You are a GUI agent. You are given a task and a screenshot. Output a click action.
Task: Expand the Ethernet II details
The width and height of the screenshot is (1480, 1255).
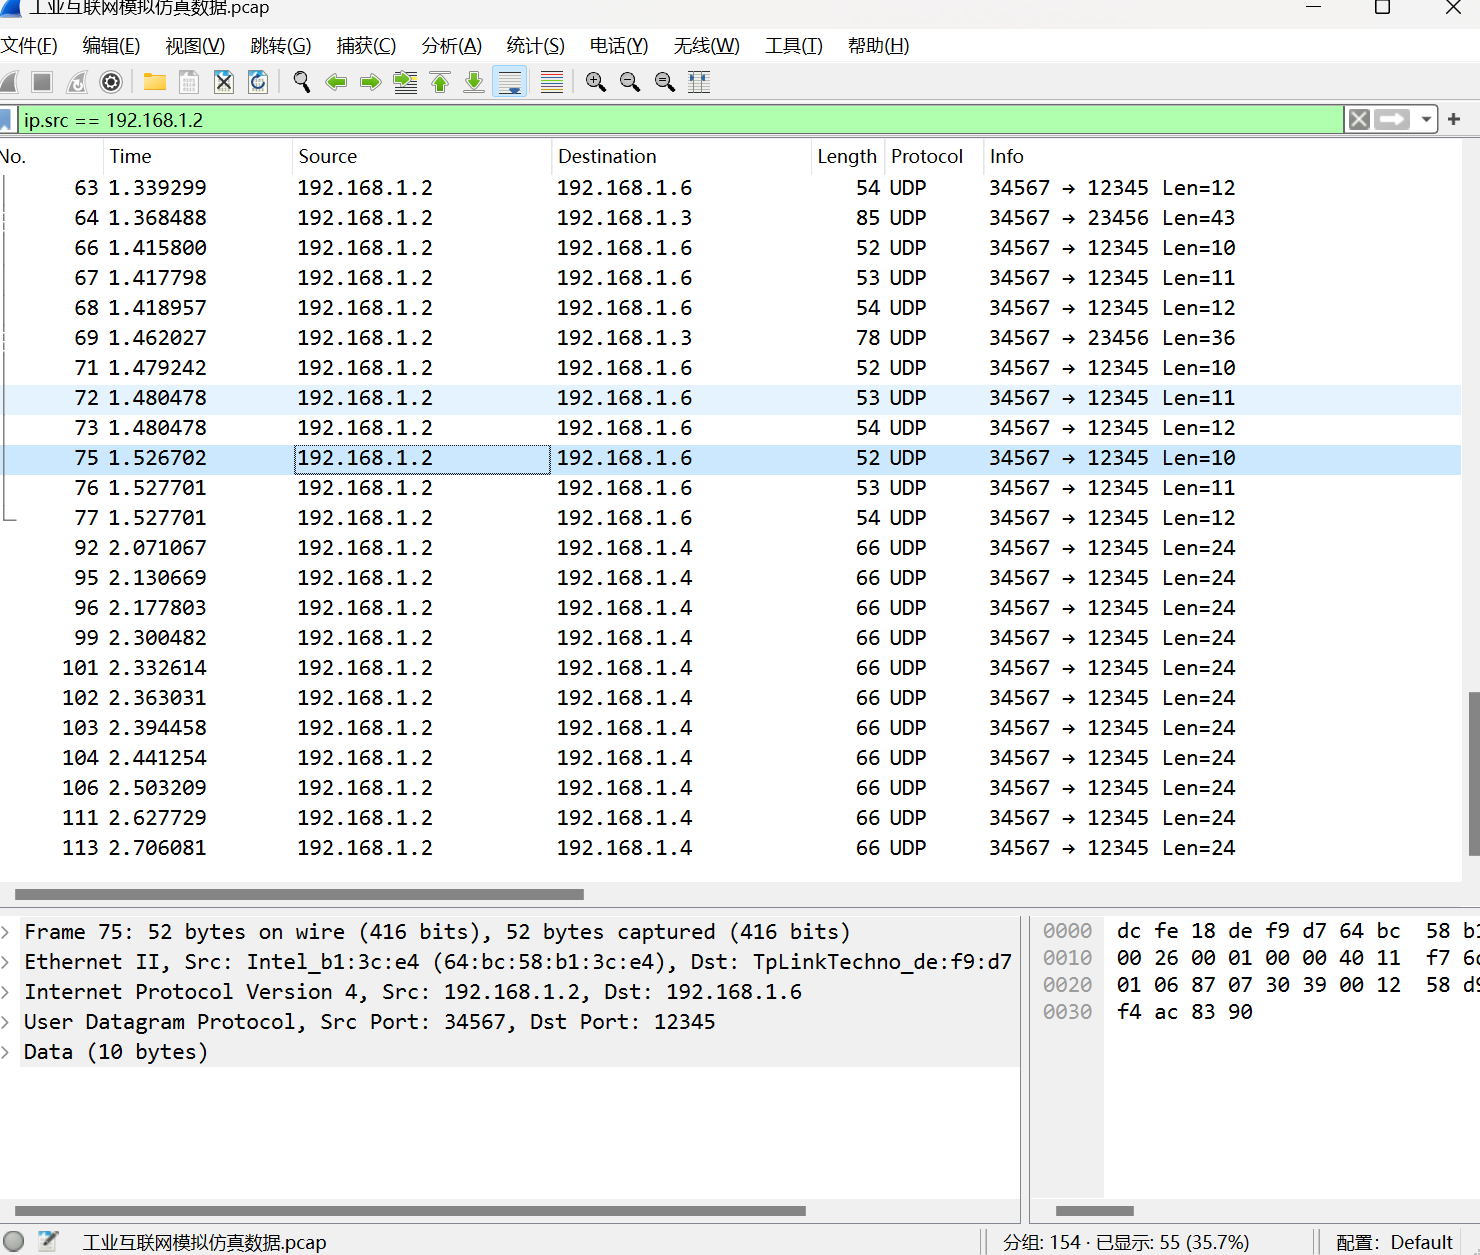(x=6, y=962)
